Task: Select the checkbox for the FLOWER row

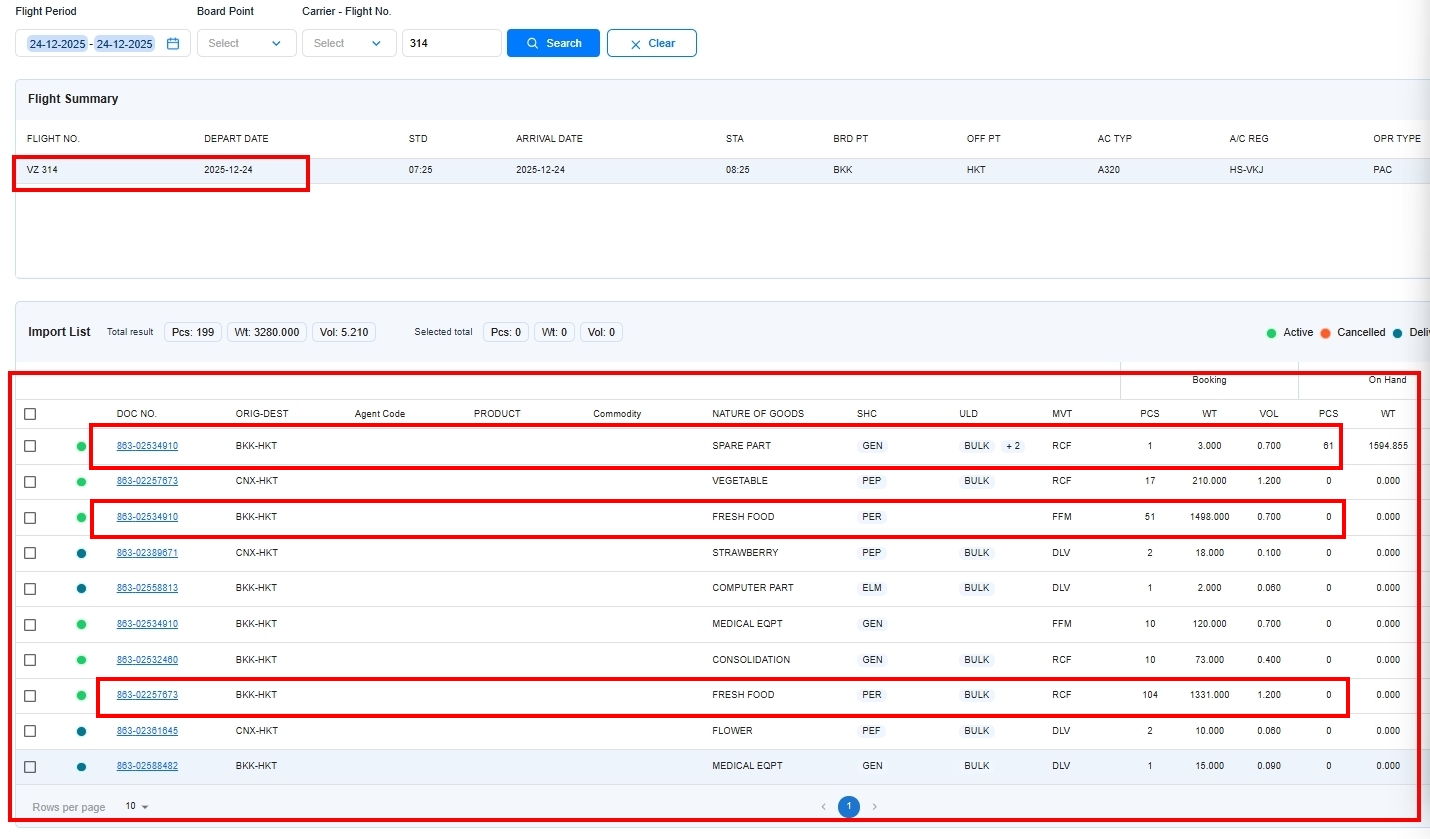Action: 30,731
